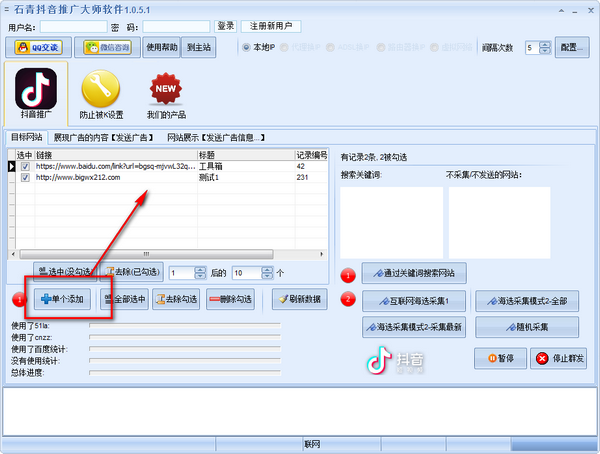This screenshot has height=454, width=600.
Task: Click record number 231 cell
Action: pyautogui.click(x=311, y=177)
